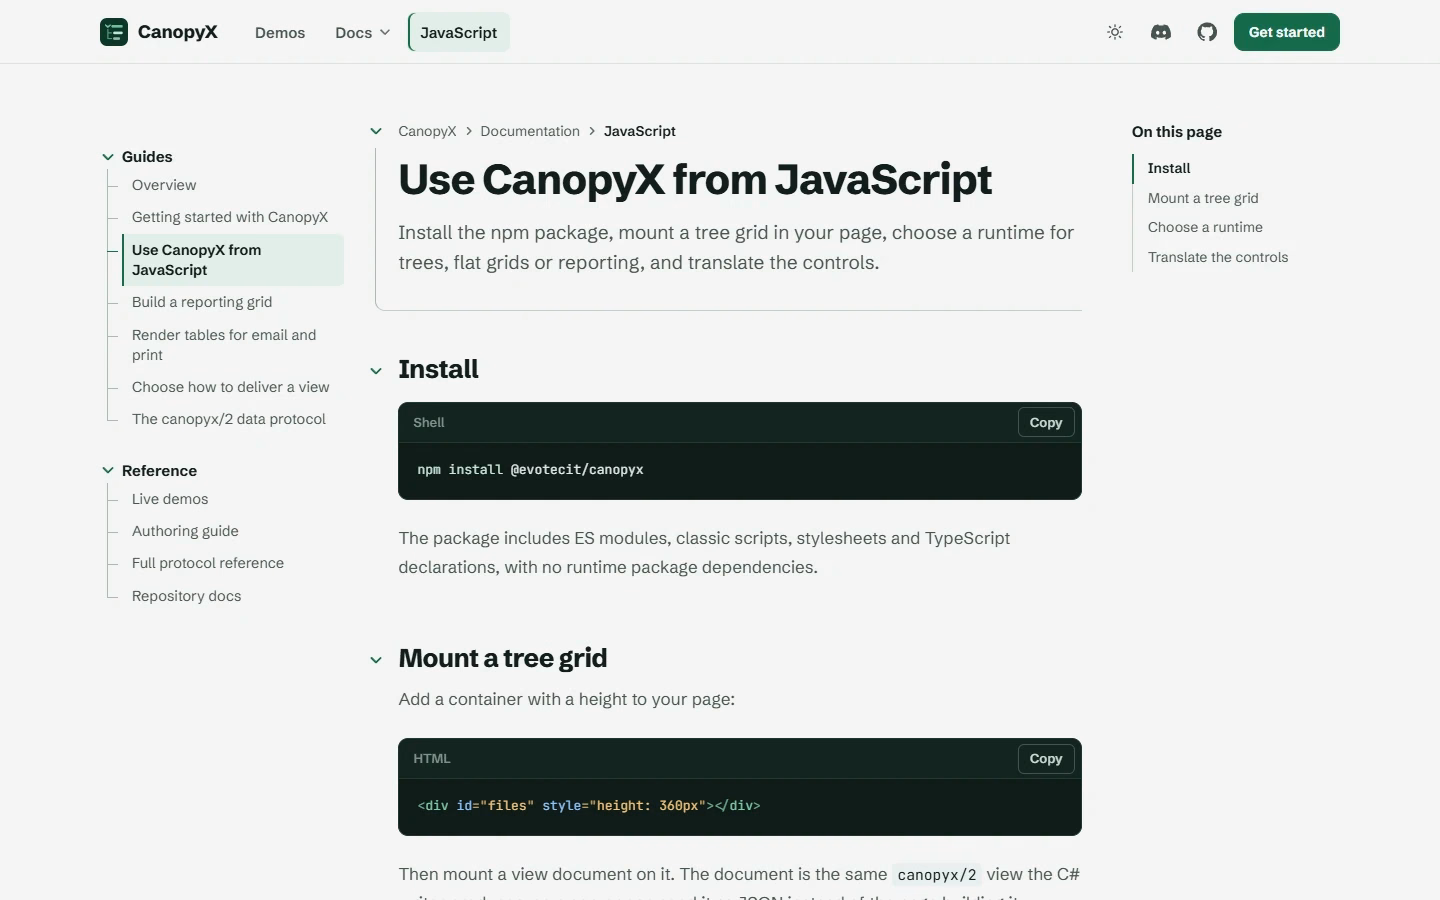
Task: Jump to Install in On this page
Action: pyautogui.click(x=1169, y=168)
